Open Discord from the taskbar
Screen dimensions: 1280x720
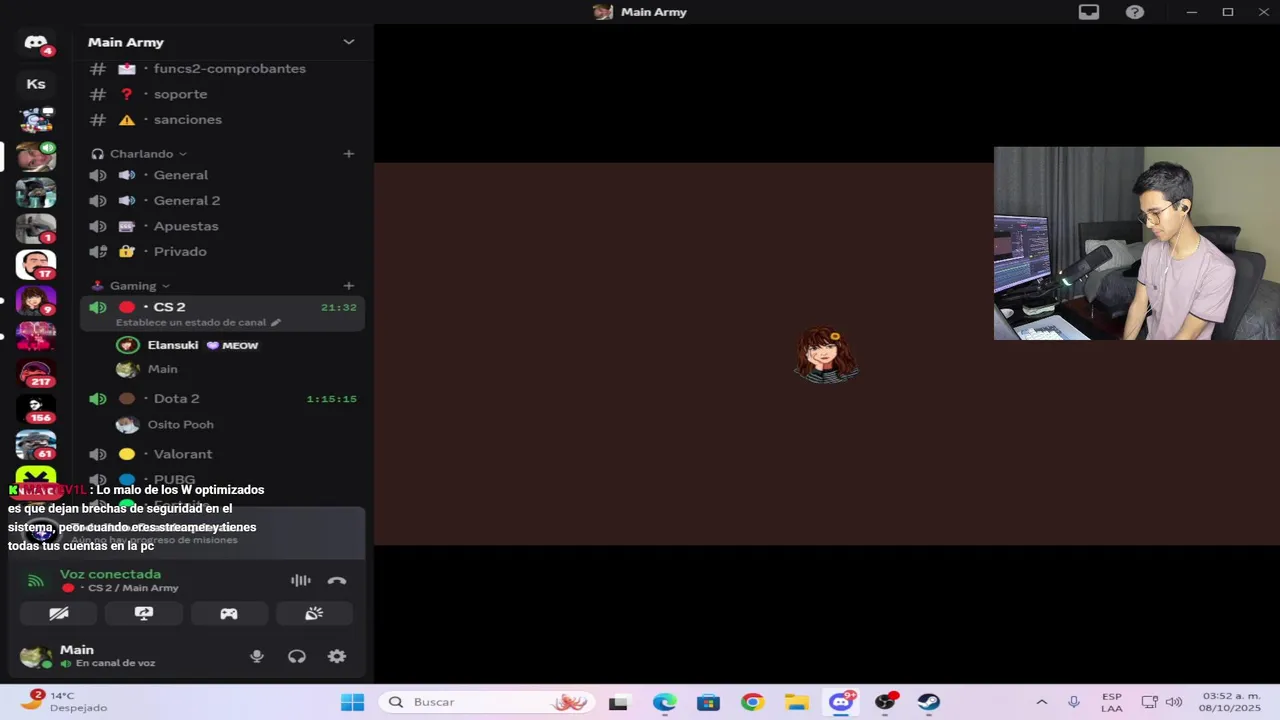[841, 702]
